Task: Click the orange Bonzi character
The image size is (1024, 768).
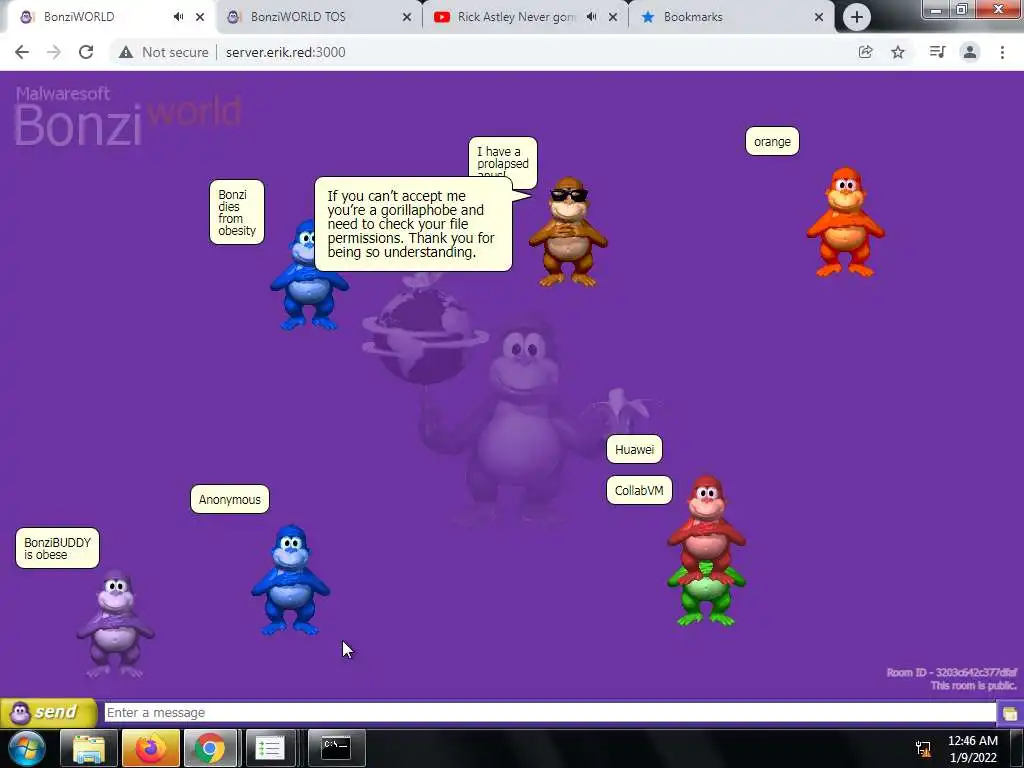Action: [x=845, y=222]
